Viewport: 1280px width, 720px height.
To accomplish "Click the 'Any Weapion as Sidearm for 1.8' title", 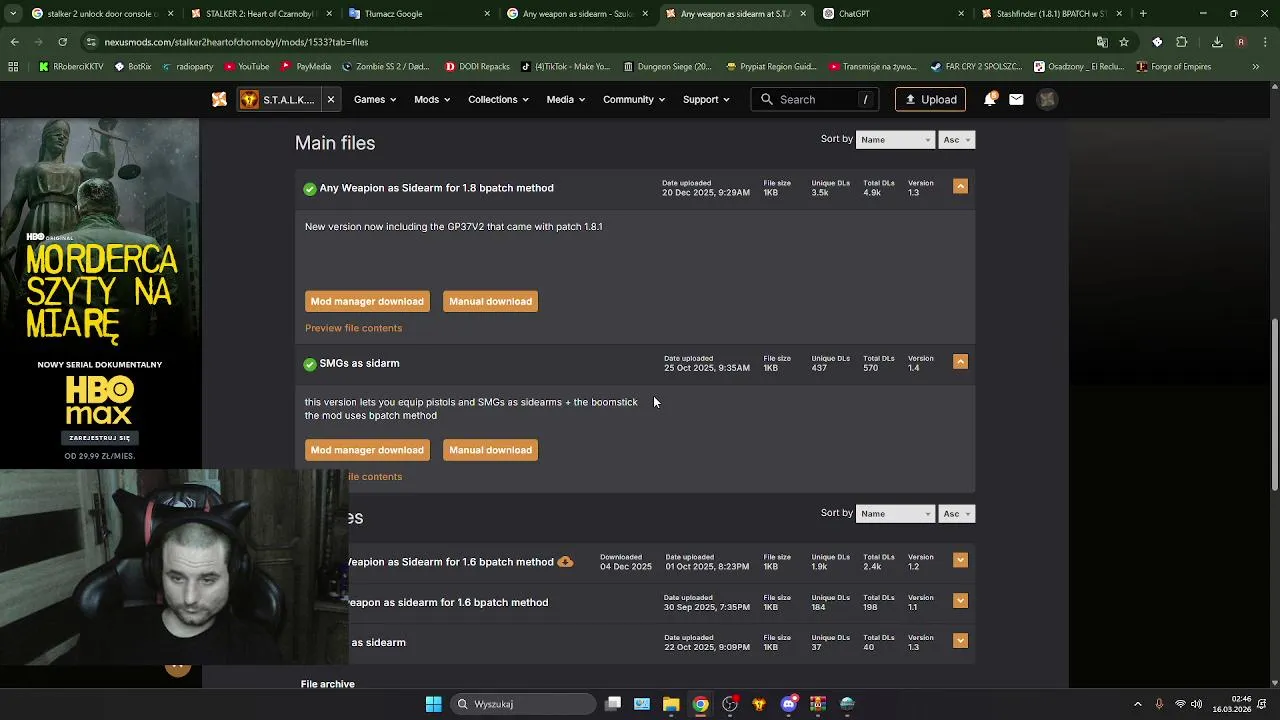I will click(436, 188).
